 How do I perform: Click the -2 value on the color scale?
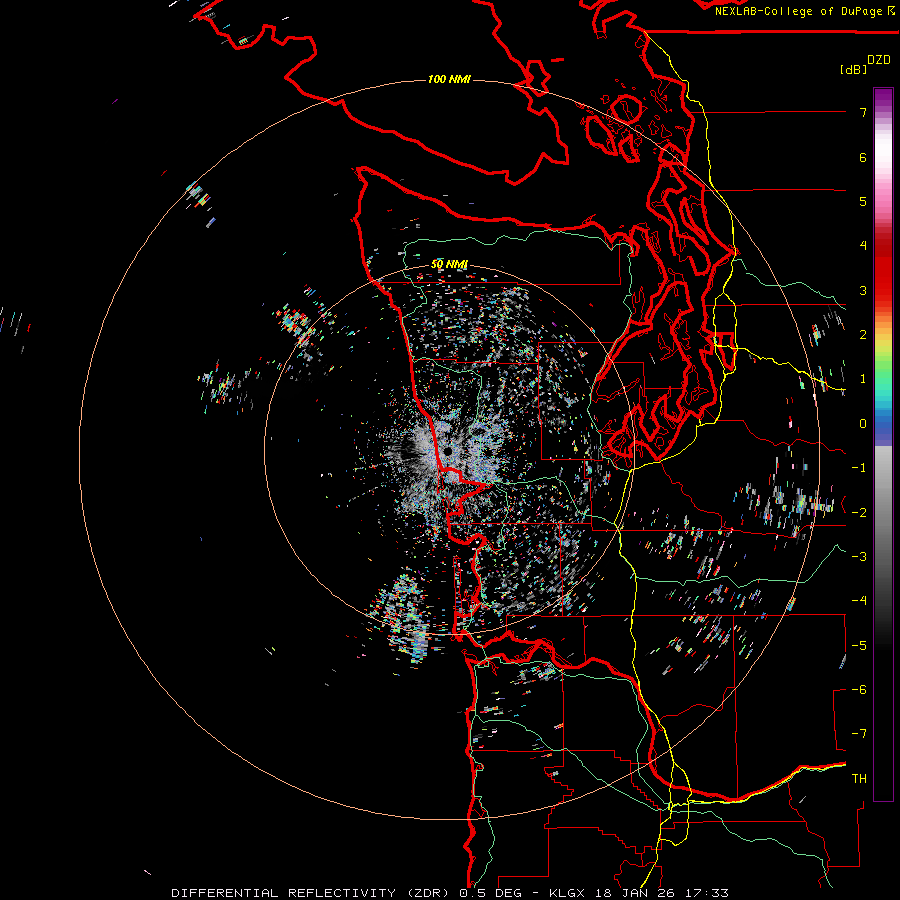(x=859, y=513)
